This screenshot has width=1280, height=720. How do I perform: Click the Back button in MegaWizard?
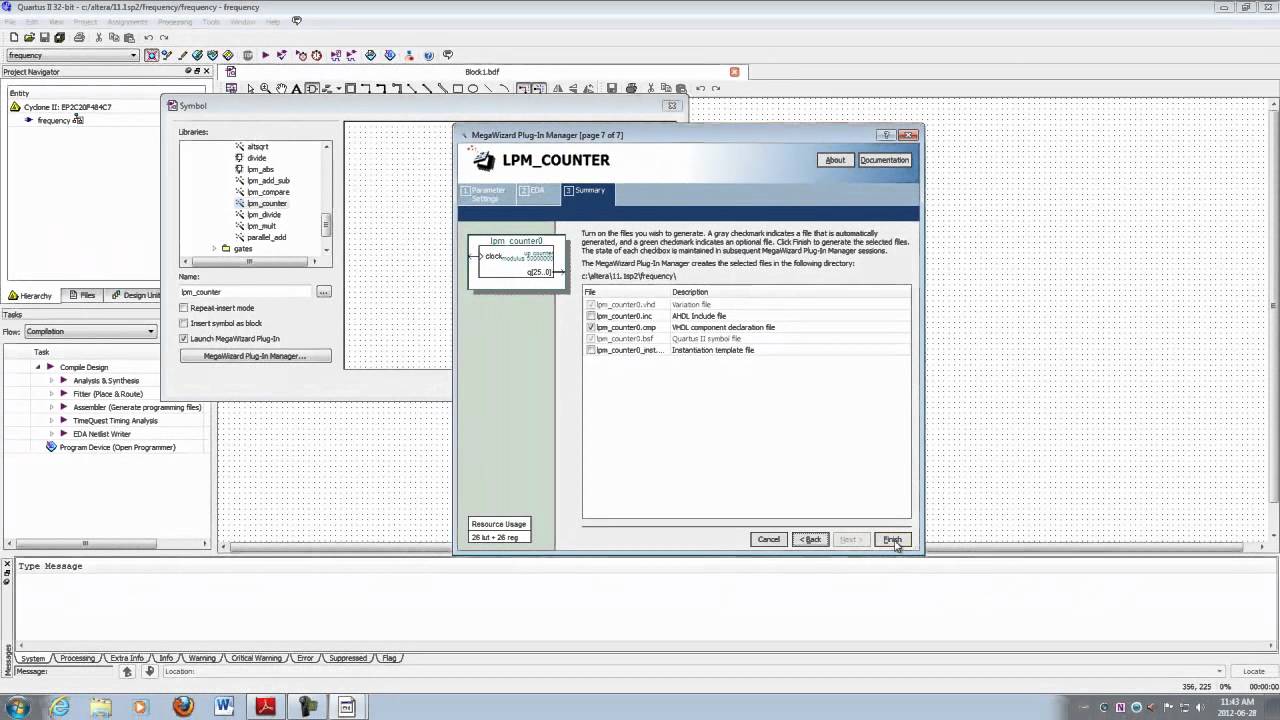810,539
